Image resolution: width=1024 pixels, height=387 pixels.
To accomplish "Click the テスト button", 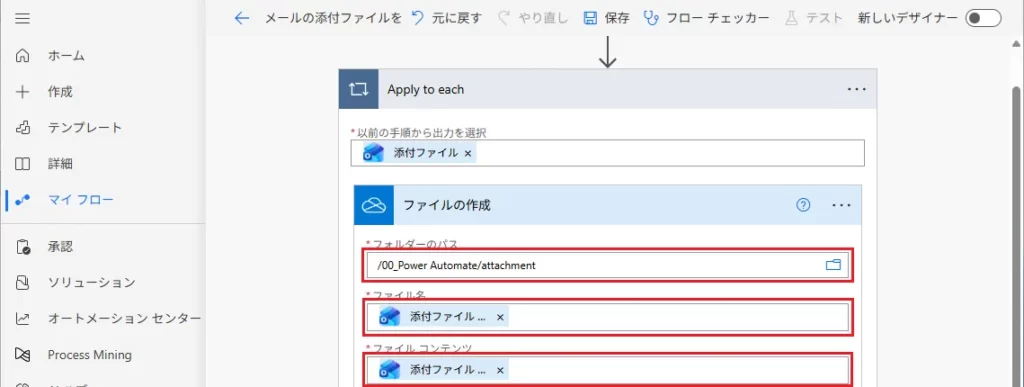I will click(813, 18).
